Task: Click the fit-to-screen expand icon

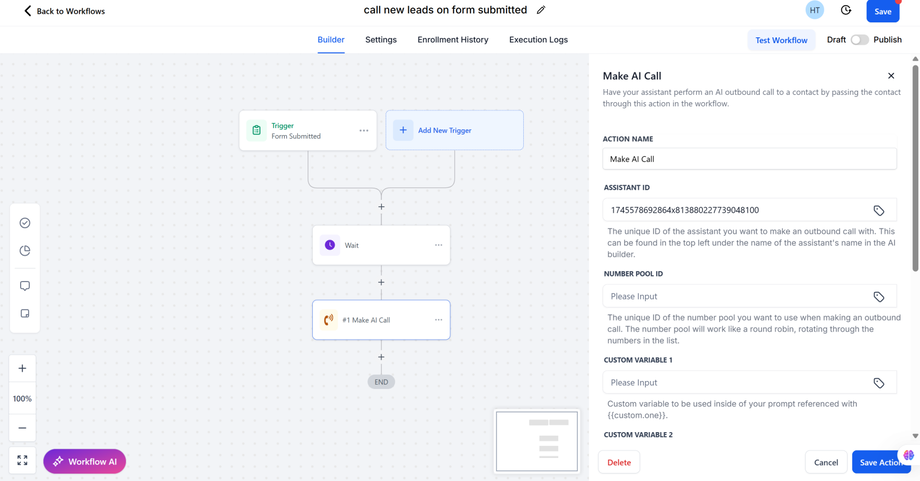Action: (x=22, y=461)
